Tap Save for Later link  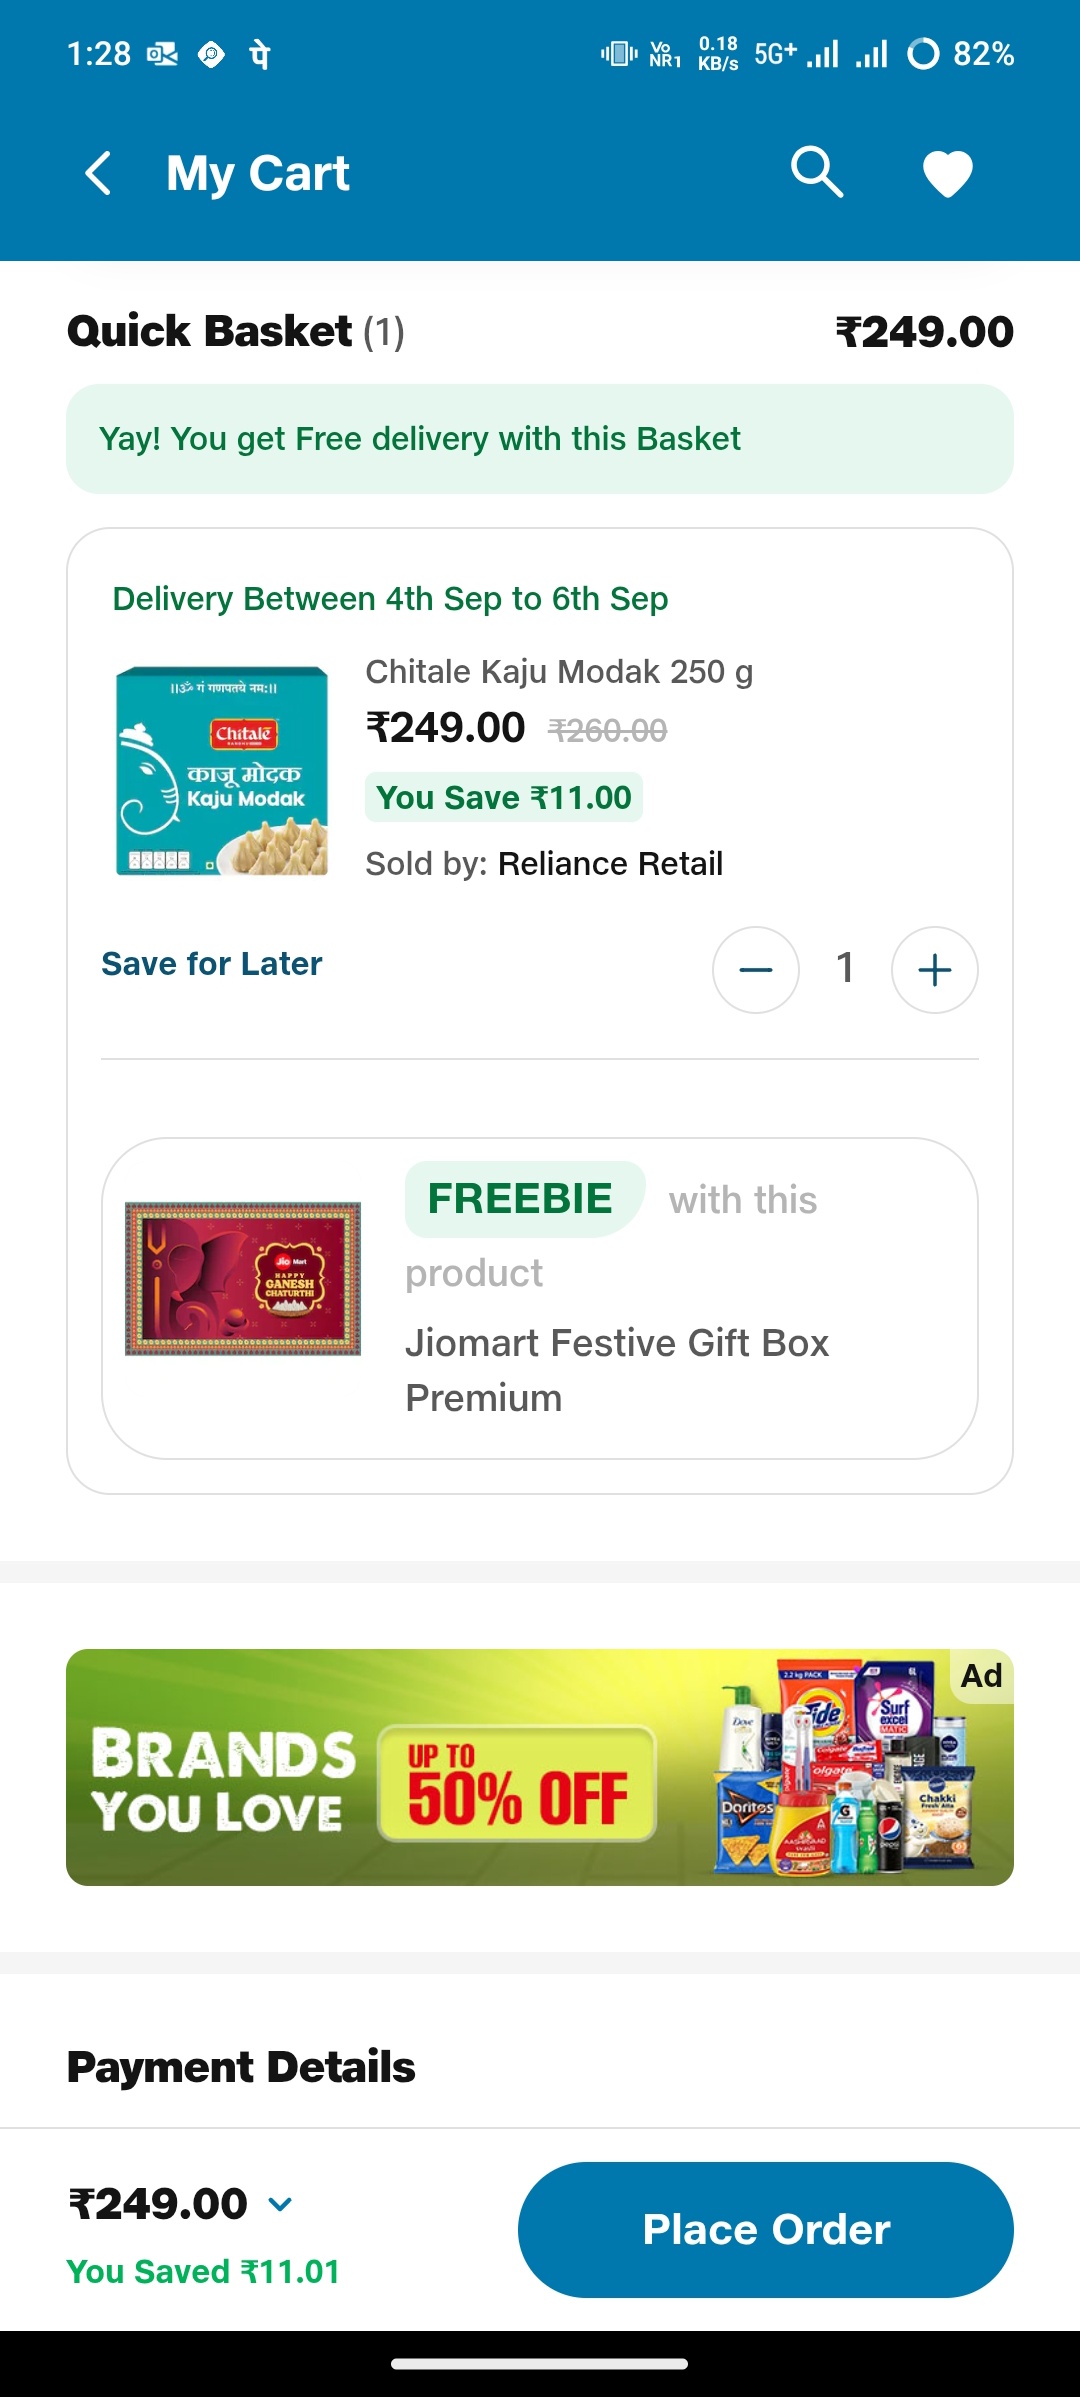click(x=212, y=964)
